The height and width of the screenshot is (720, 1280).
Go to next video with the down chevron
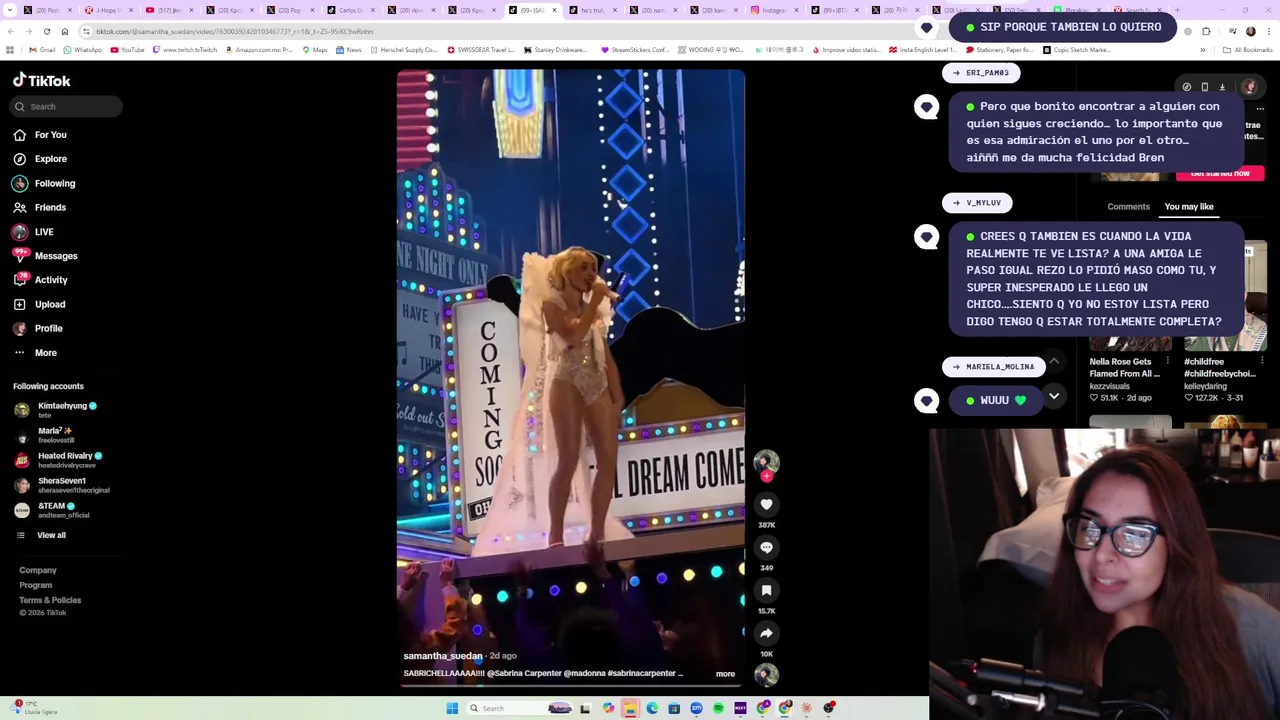1054,397
